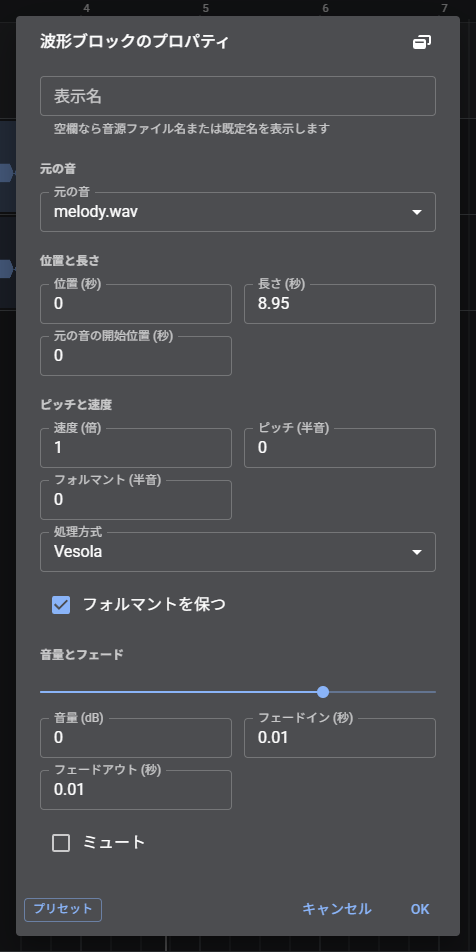Image resolution: width=476 pixels, height=952 pixels.
Task: Click the 表示名 display name field
Action: point(237,96)
